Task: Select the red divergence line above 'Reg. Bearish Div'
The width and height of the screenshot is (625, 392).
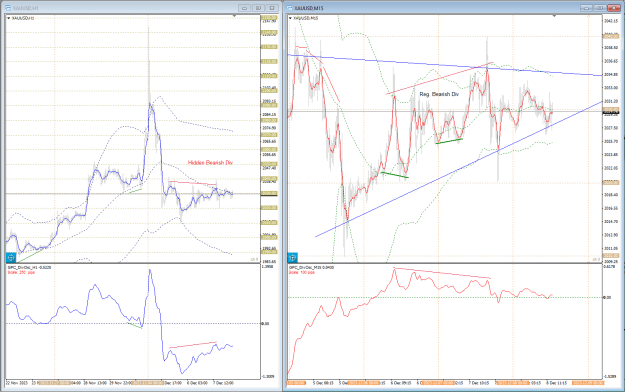Action: (440, 78)
